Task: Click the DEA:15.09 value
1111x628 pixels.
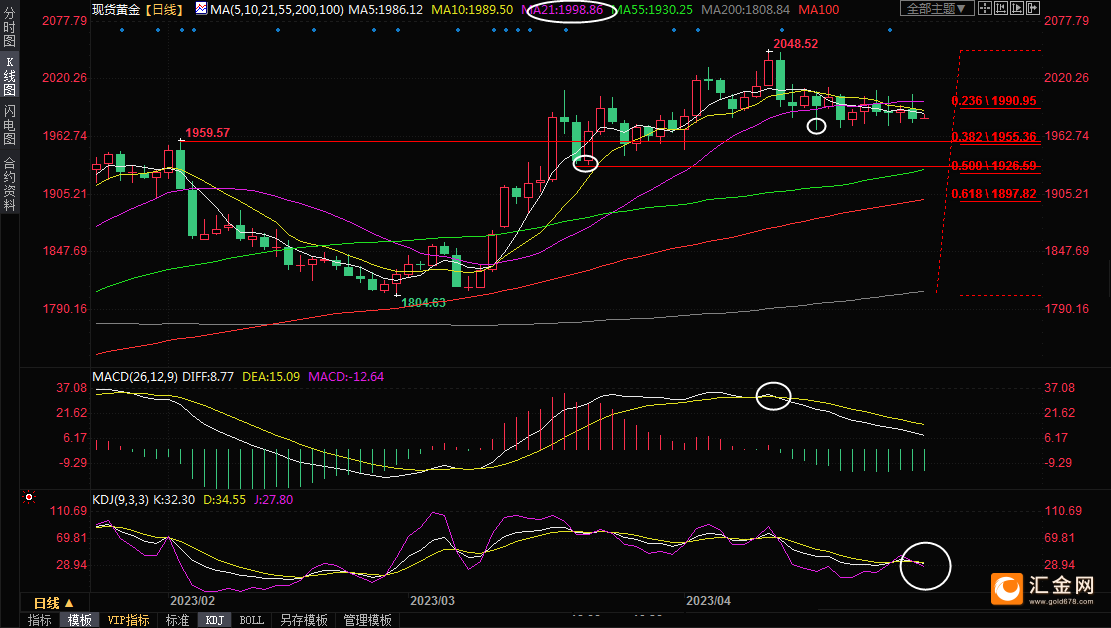Action: tap(271, 376)
